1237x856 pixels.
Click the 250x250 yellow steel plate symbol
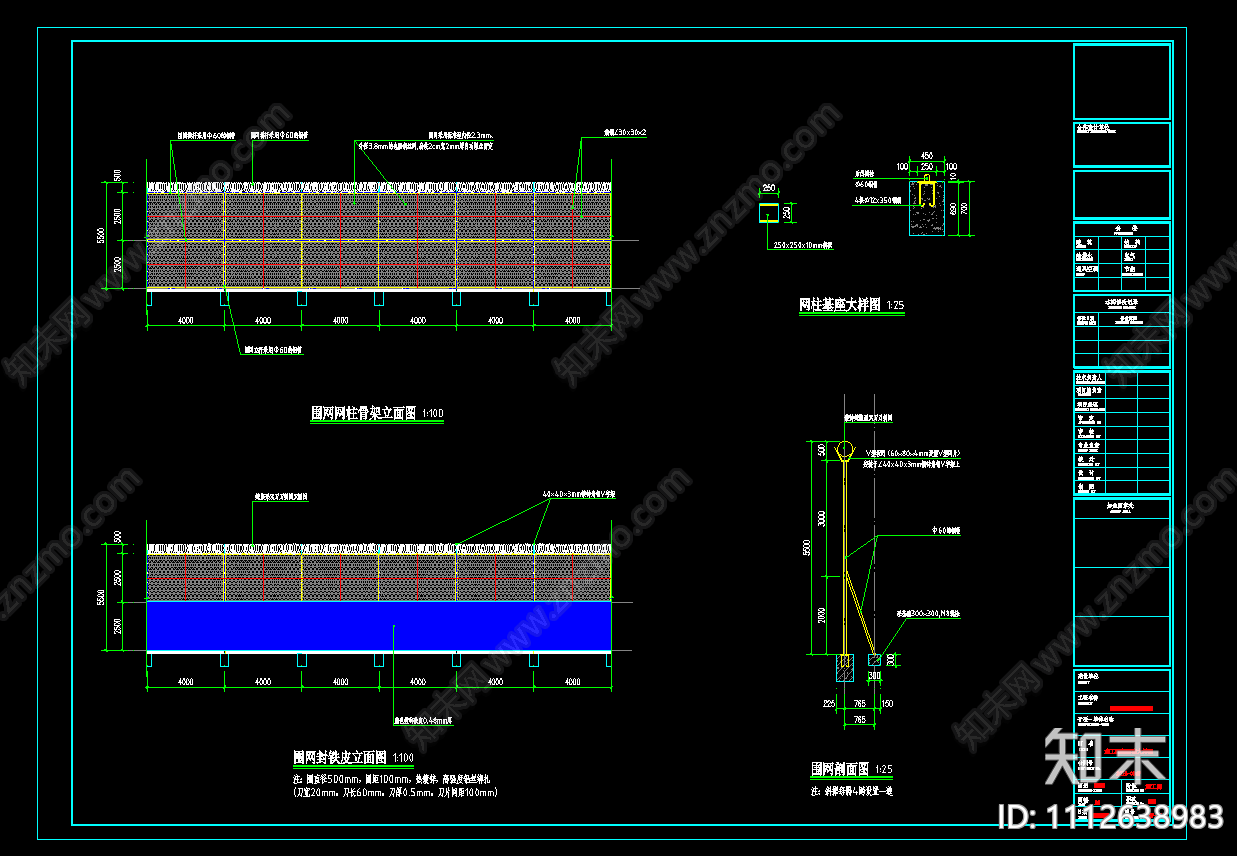(x=769, y=212)
